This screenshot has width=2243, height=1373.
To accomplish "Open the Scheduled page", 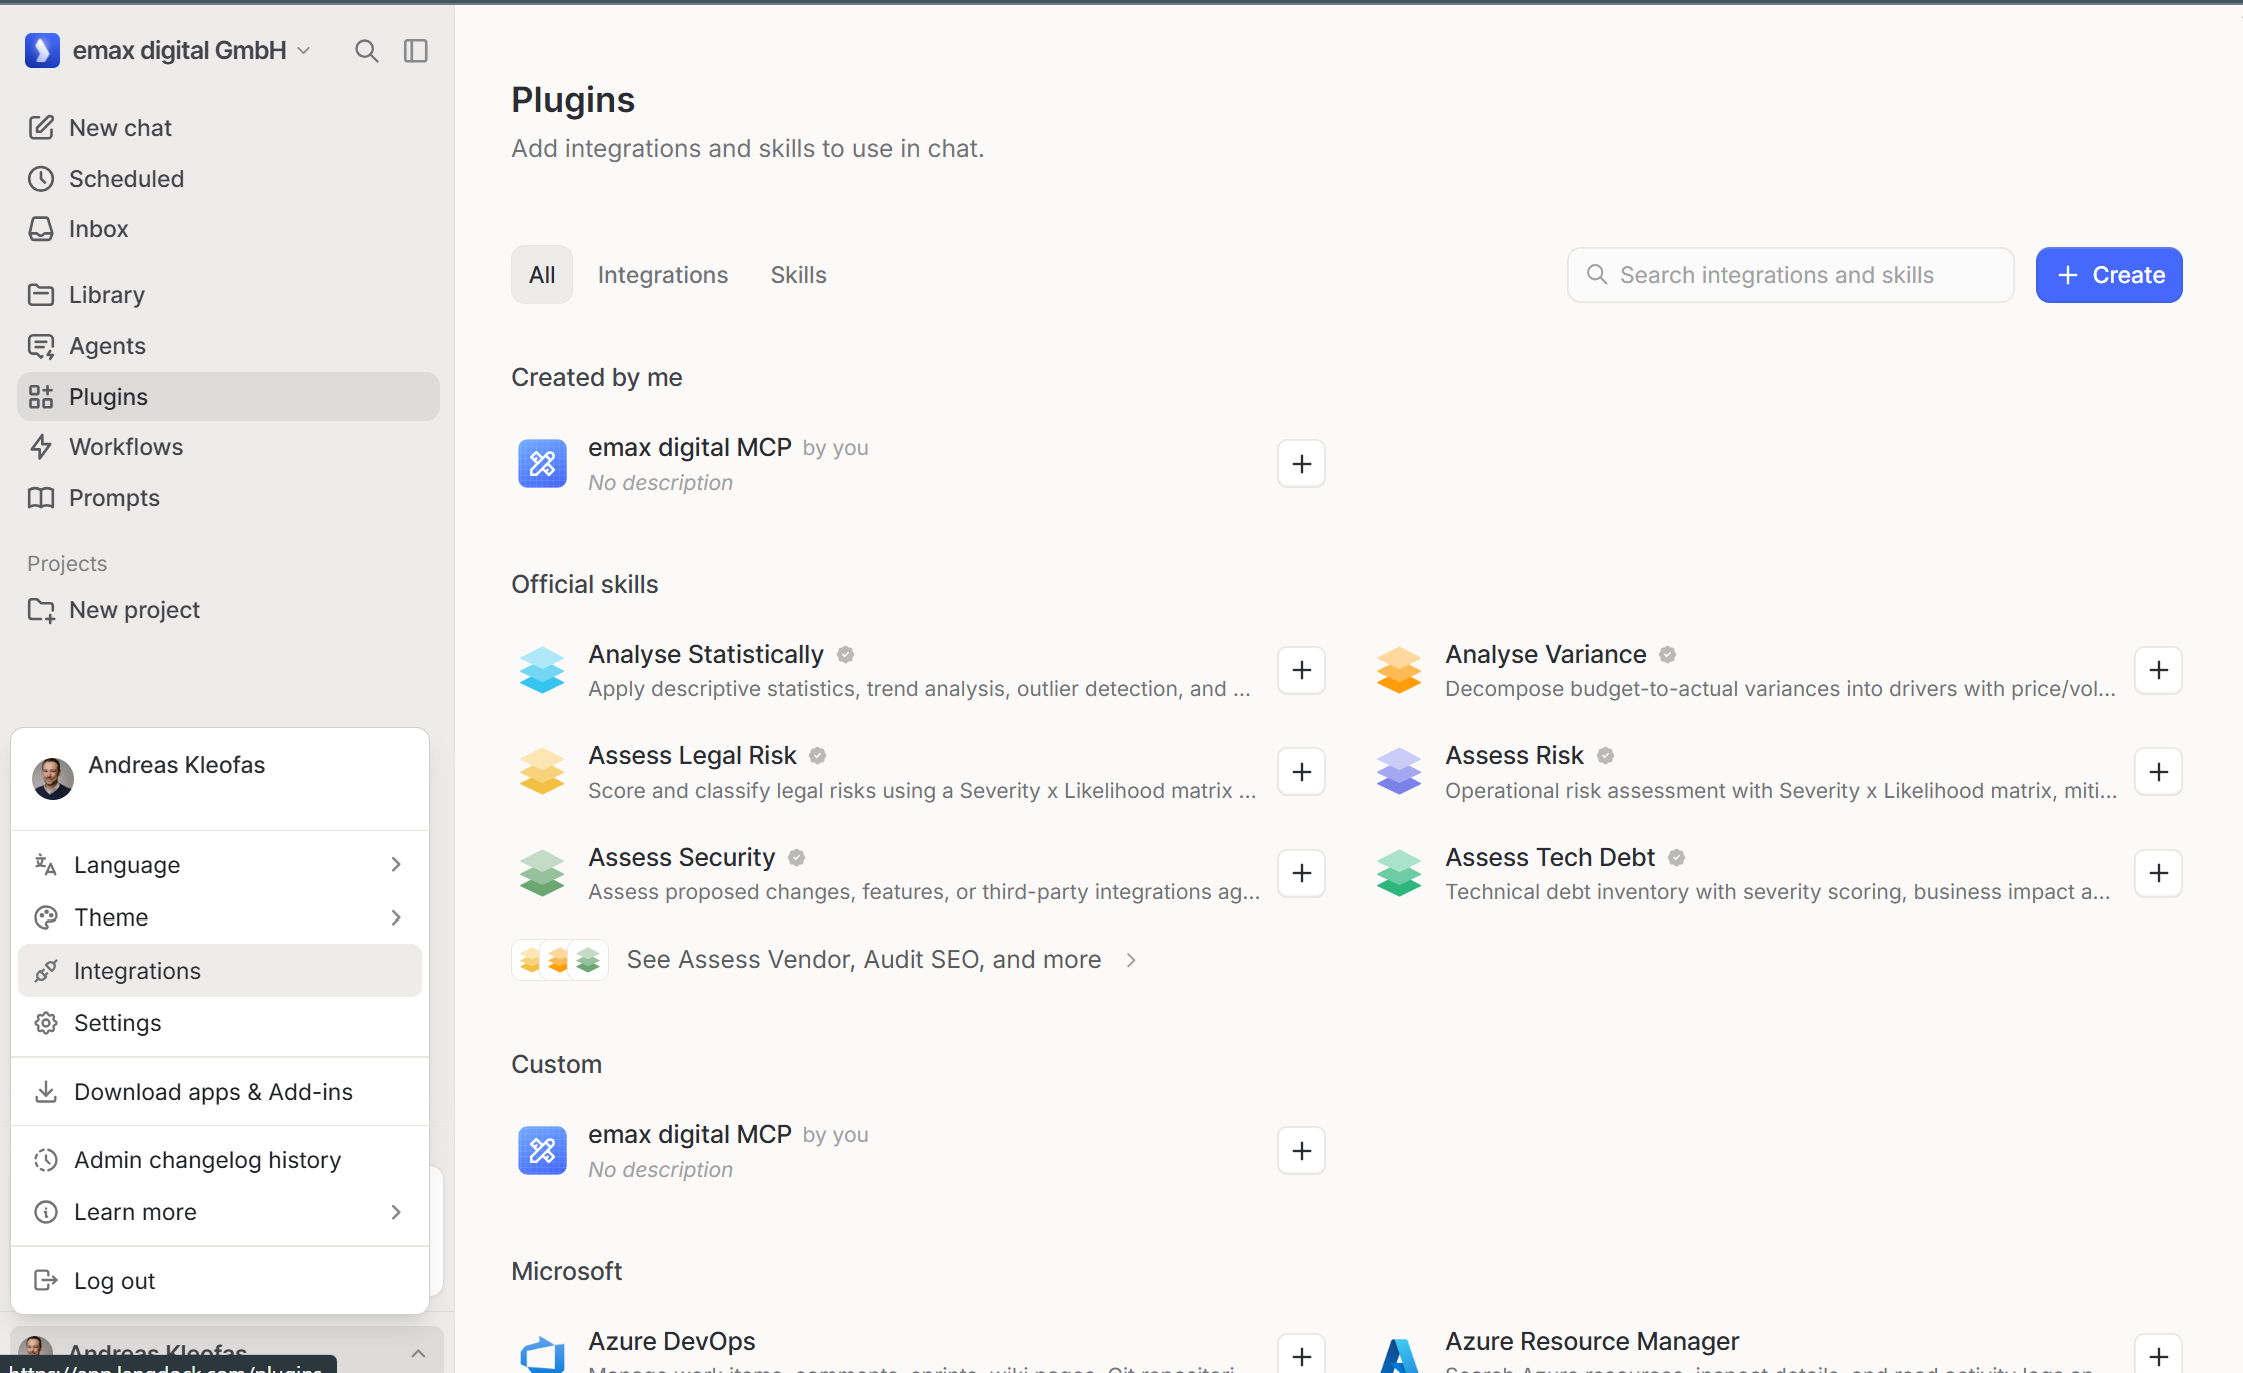I will [228, 179].
